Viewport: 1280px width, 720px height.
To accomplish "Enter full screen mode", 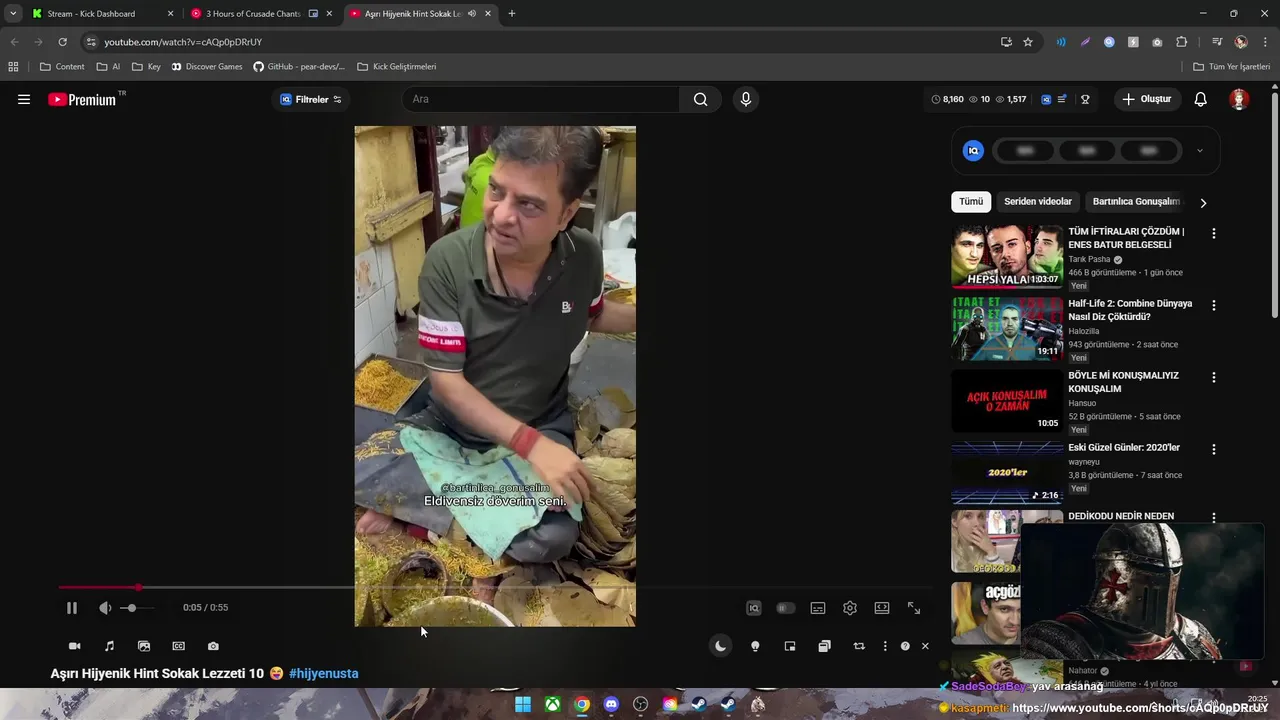I will click(x=914, y=608).
